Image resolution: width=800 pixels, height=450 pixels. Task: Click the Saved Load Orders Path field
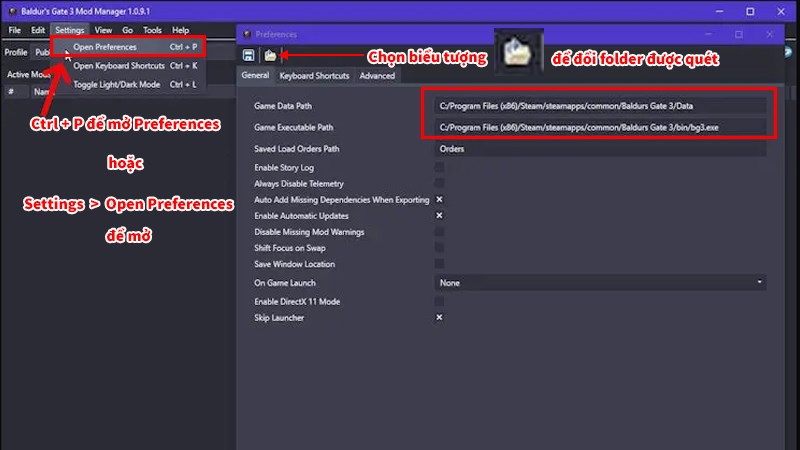[x=600, y=149]
